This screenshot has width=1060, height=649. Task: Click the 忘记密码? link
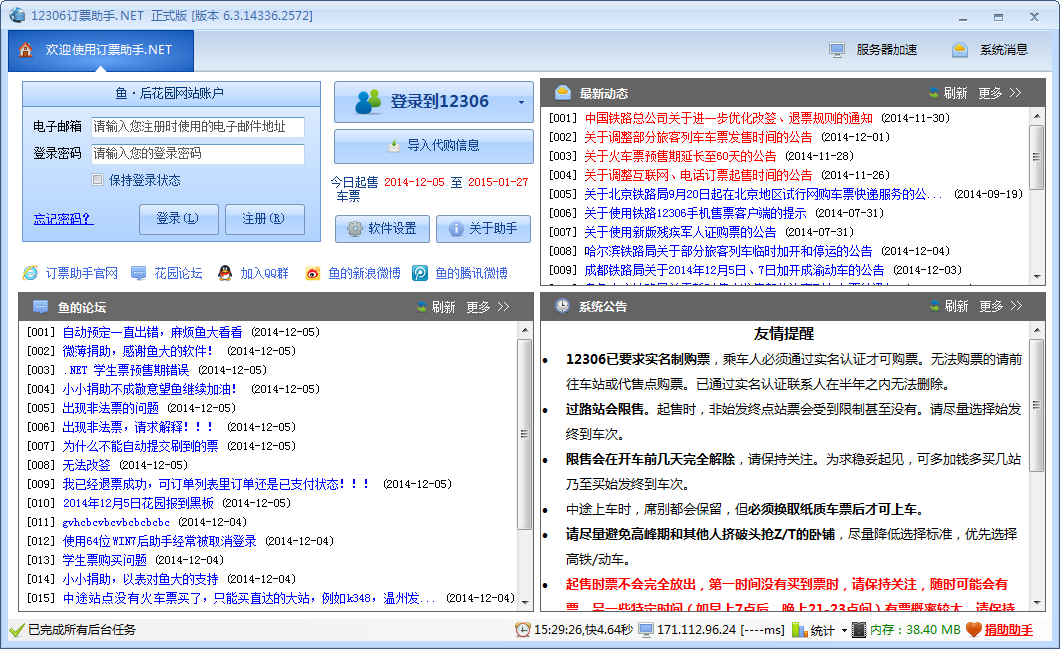(64, 219)
